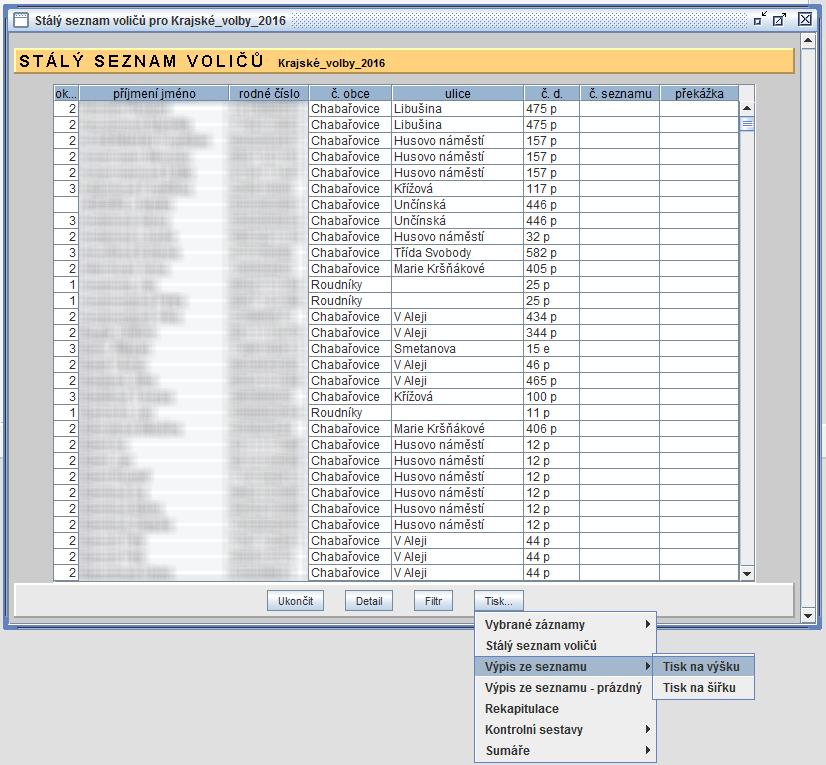Click the Křížová cell with 100 p
The width and height of the screenshot is (826, 765).
click(x=457, y=396)
